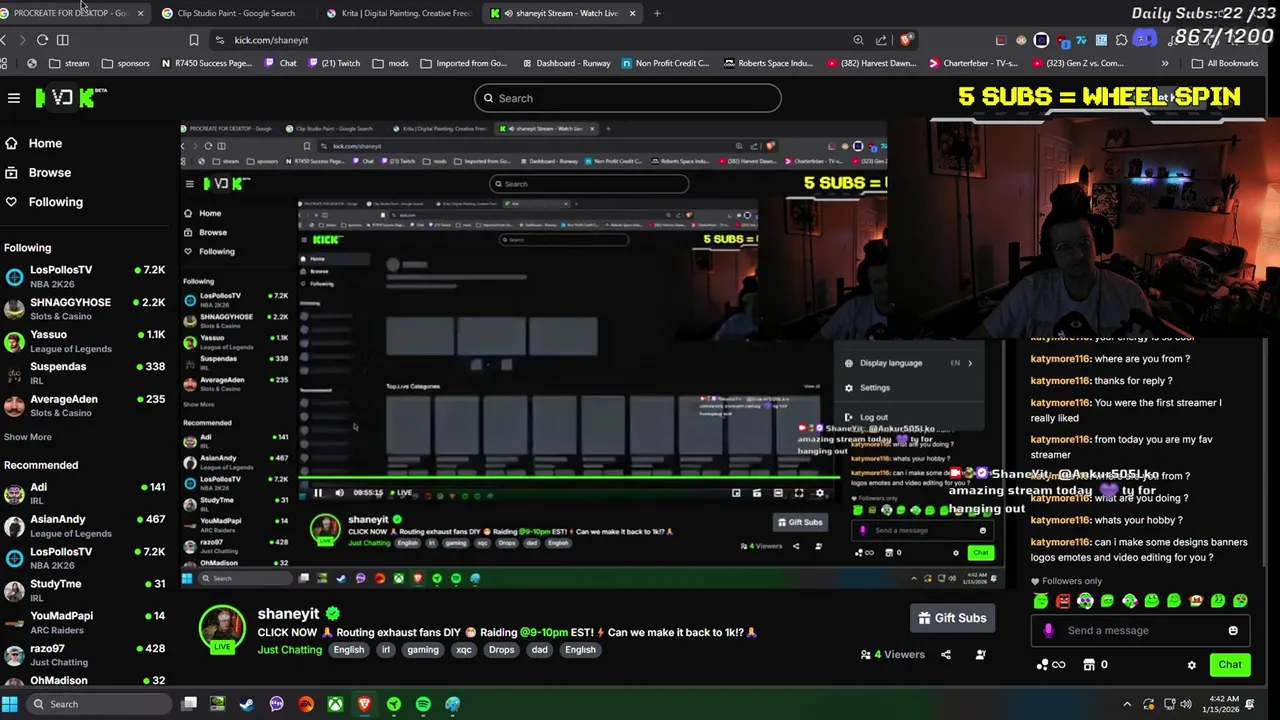Open Yassuo channel in sidebar
Screen dimensions: 1280x720
click(x=84, y=340)
